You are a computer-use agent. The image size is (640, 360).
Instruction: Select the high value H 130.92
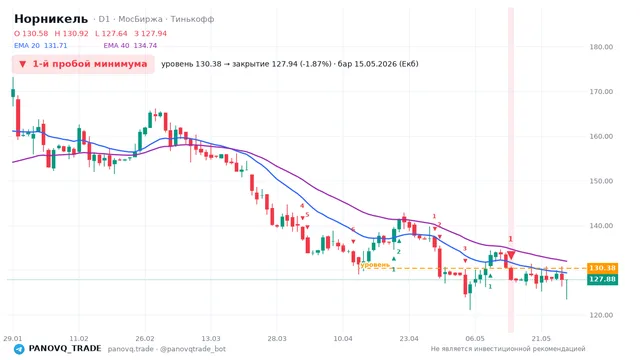[x=71, y=33]
